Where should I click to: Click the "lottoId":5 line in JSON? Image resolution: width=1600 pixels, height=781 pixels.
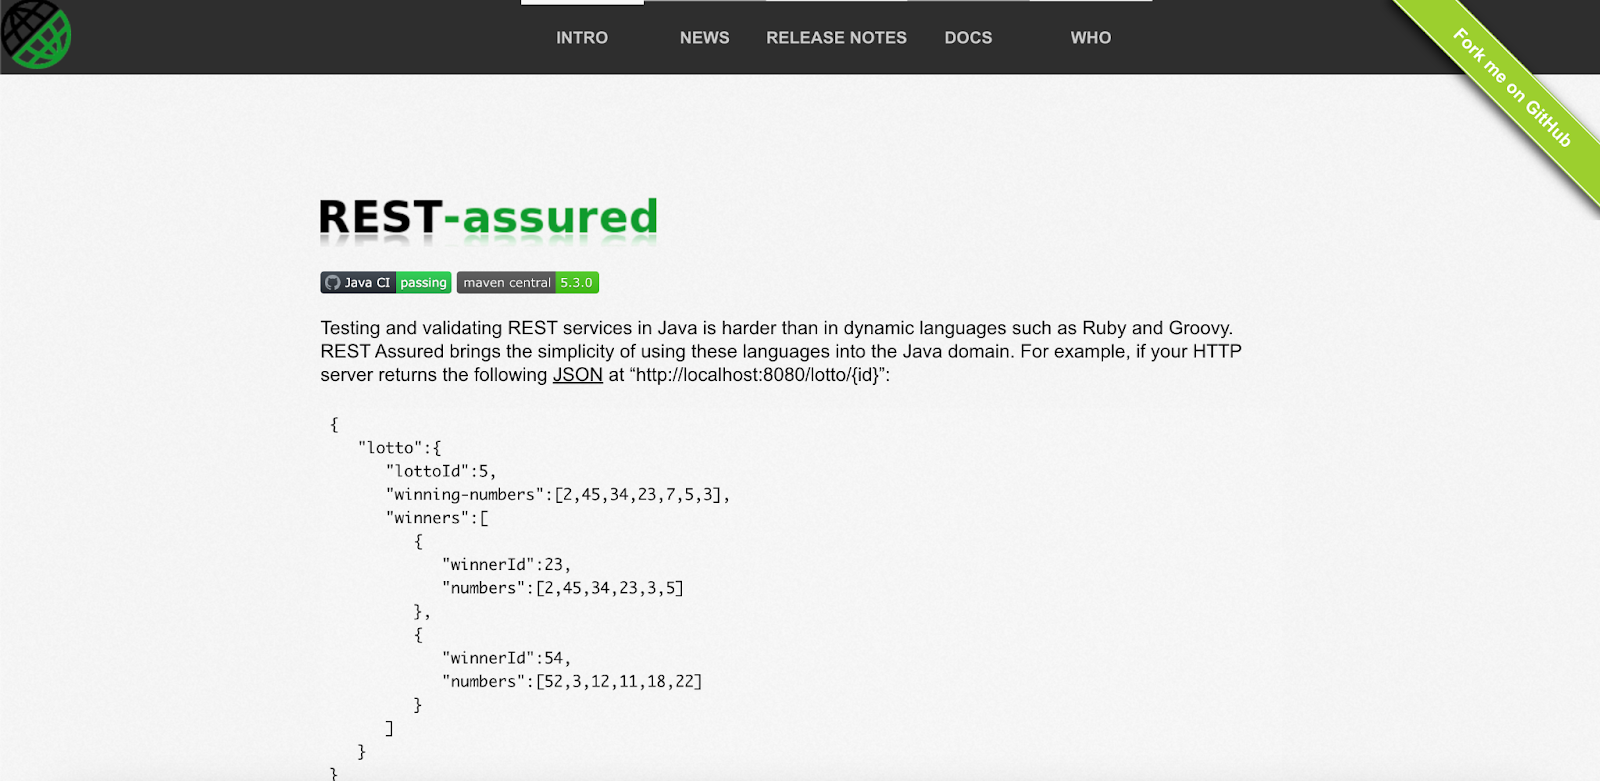point(441,471)
